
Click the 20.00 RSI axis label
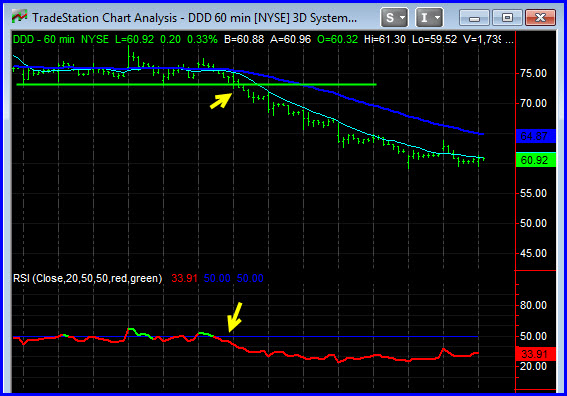click(533, 366)
